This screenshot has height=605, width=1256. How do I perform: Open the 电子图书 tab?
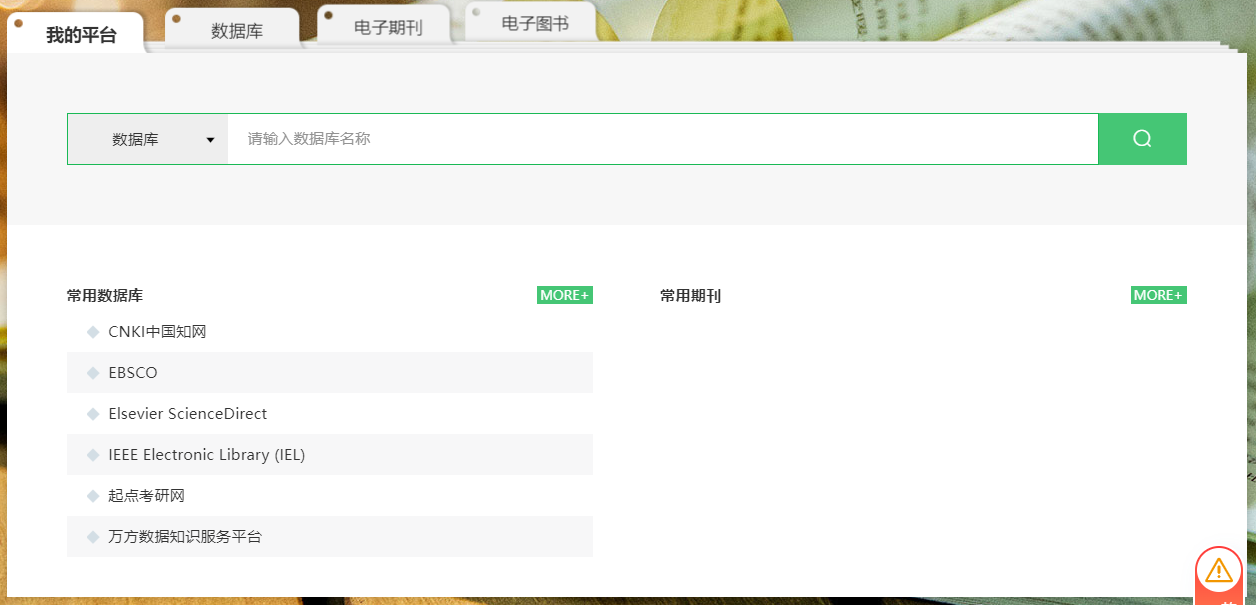click(535, 24)
